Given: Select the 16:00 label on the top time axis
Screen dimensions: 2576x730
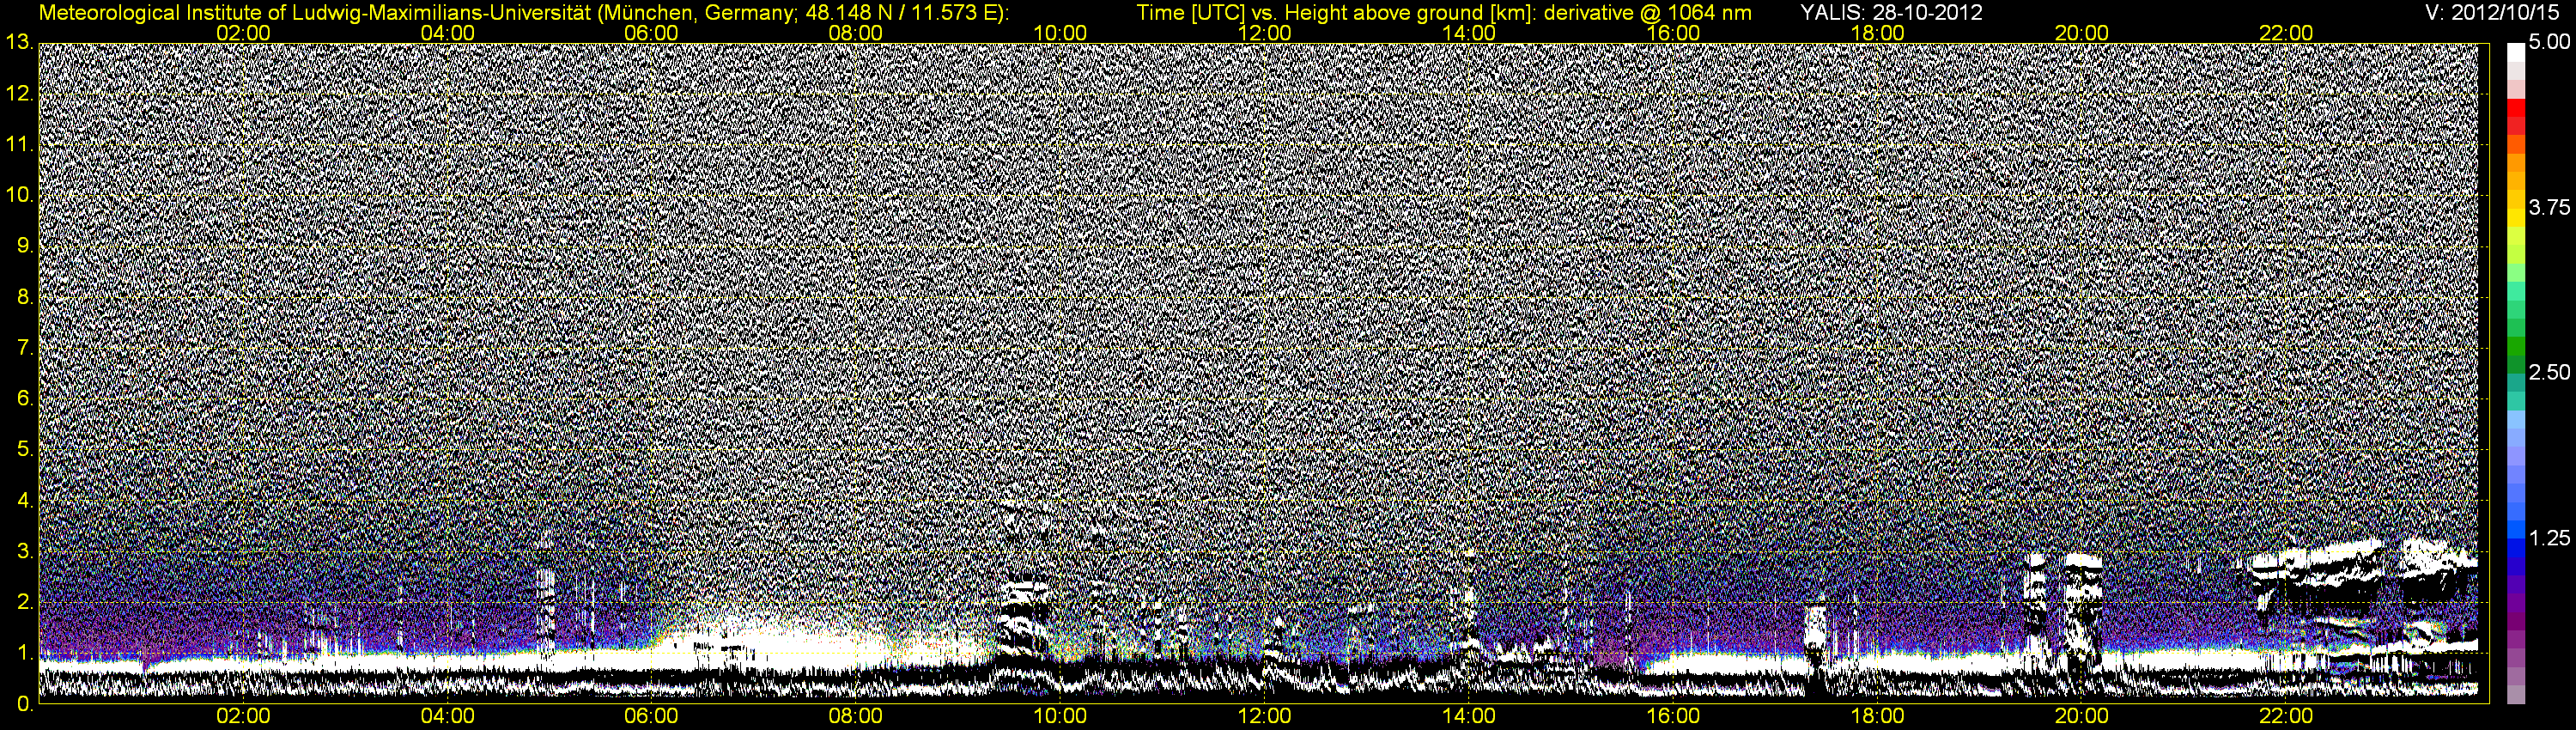Looking at the screenshot, I should pyautogui.click(x=1673, y=33).
